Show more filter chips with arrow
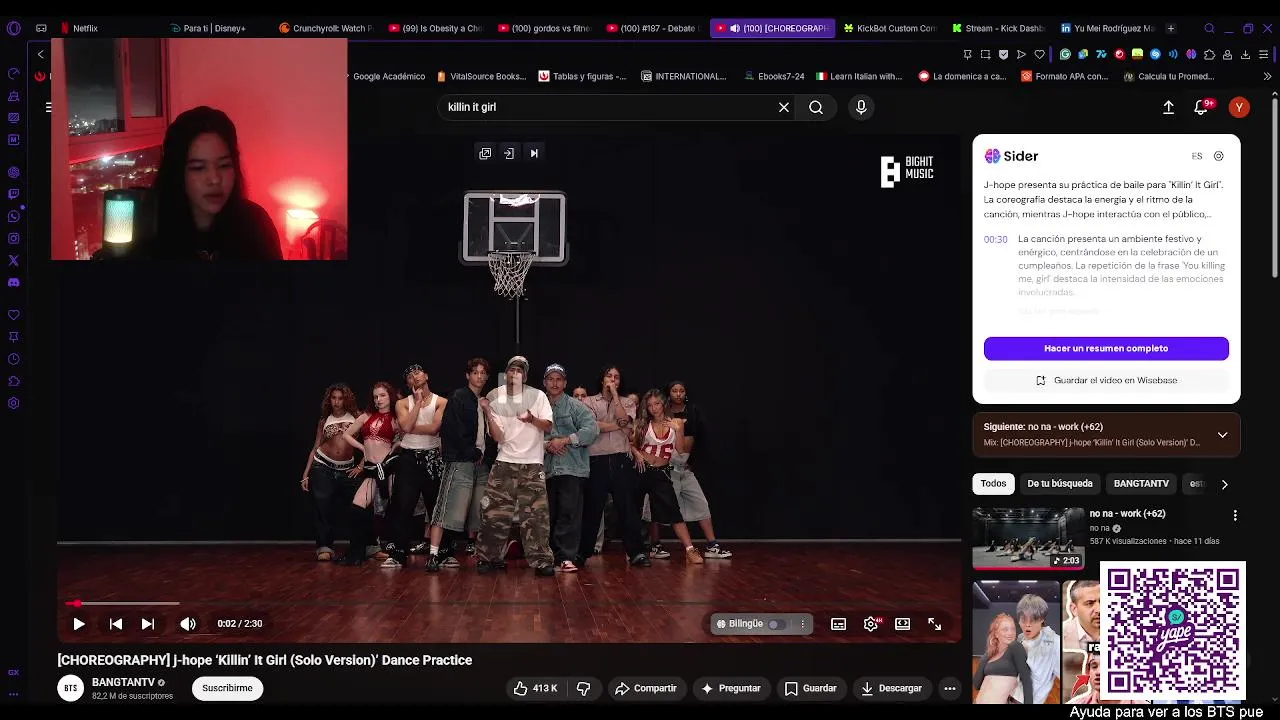The height and width of the screenshot is (720, 1280). click(x=1224, y=484)
